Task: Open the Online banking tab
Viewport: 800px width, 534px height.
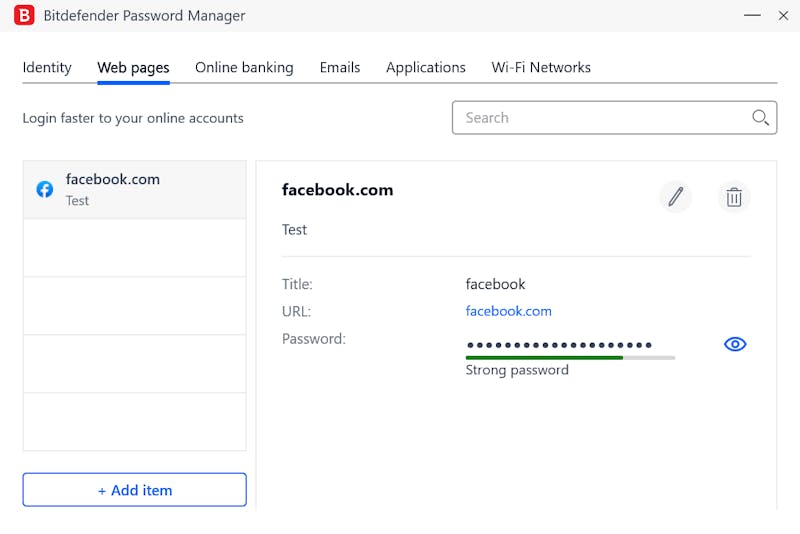Action: point(244,67)
